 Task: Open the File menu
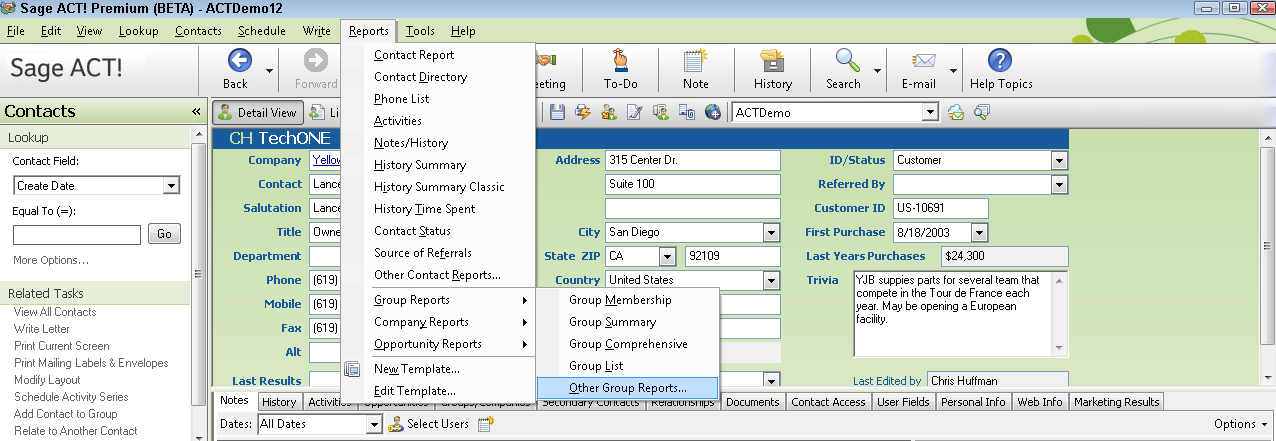(x=16, y=31)
